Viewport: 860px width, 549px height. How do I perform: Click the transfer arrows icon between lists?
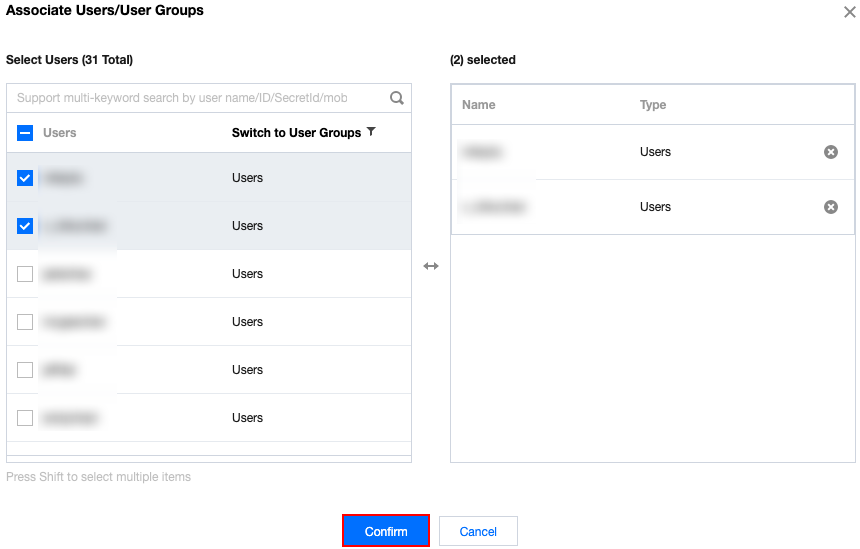tap(431, 266)
